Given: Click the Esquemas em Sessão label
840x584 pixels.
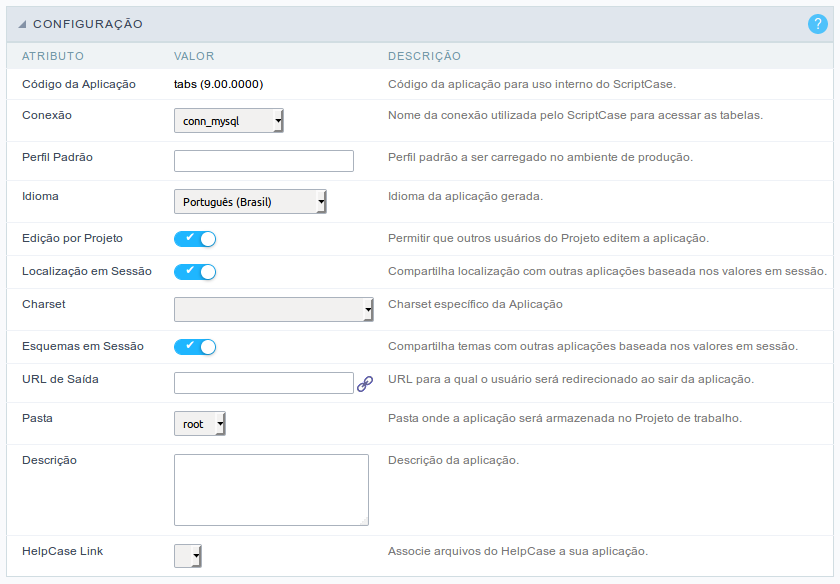Looking at the screenshot, I should [x=82, y=346].
